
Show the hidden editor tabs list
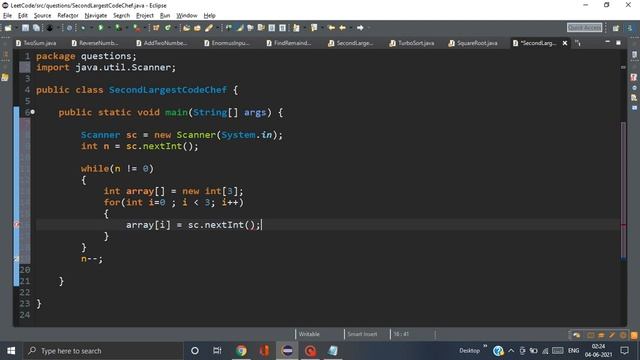pyautogui.click(x=578, y=43)
